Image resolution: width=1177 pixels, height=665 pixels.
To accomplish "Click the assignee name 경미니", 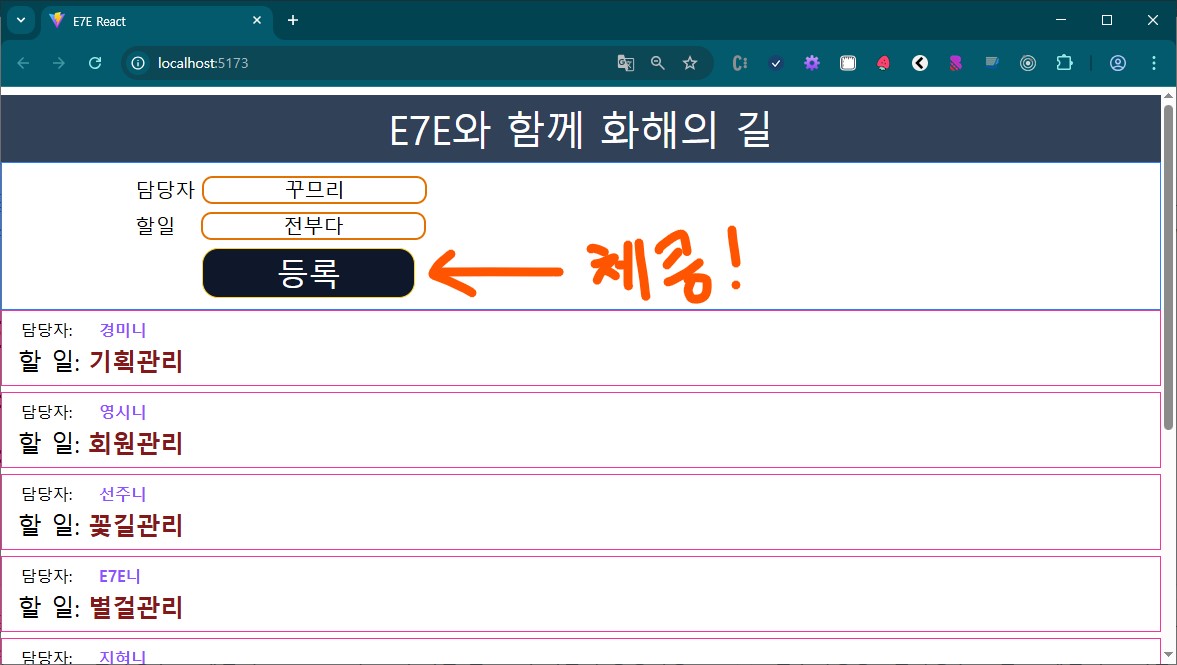I will (x=123, y=330).
